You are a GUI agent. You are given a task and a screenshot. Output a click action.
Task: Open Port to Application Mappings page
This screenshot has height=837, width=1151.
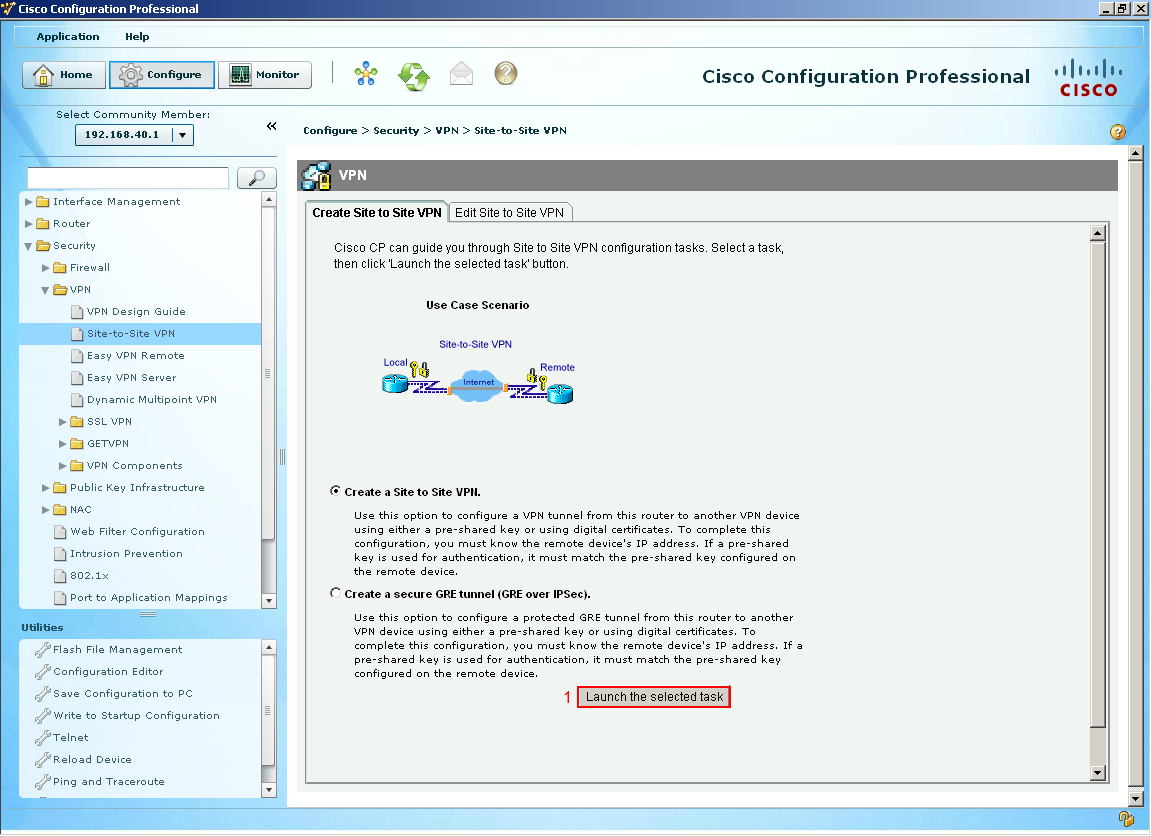click(x=148, y=598)
